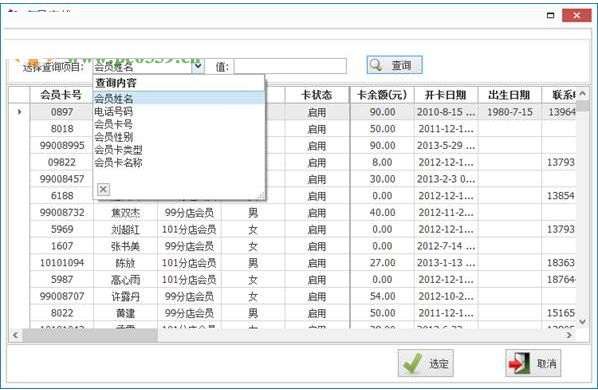Click member name 陈放
Image resolution: width=598 pixels, height=390 pixels.
pyautogui.click(x=125, y=263)
